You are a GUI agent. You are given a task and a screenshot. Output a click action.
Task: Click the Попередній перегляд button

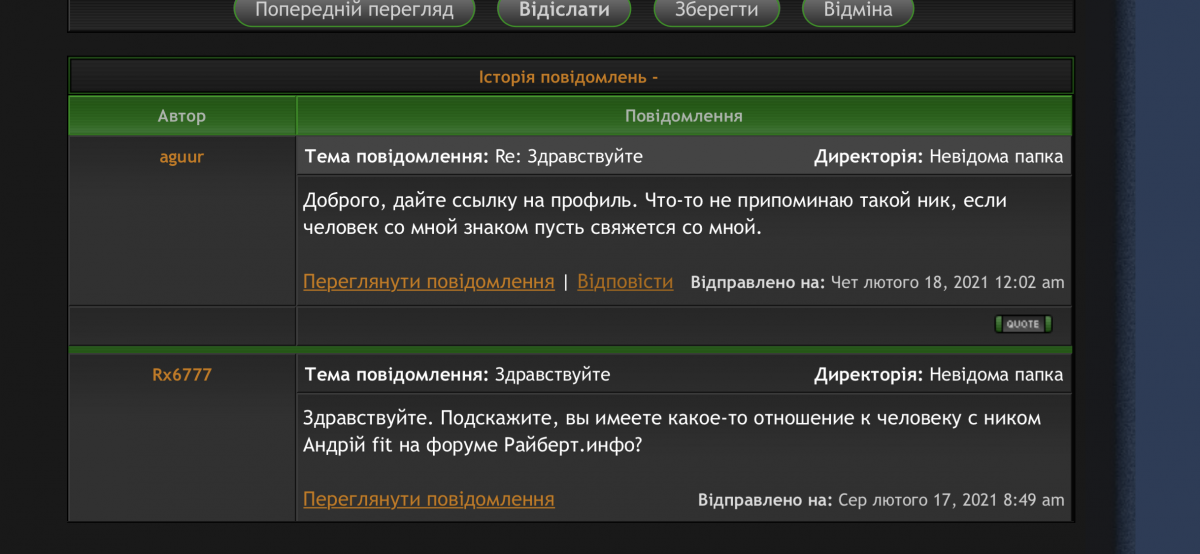(355, 11)
